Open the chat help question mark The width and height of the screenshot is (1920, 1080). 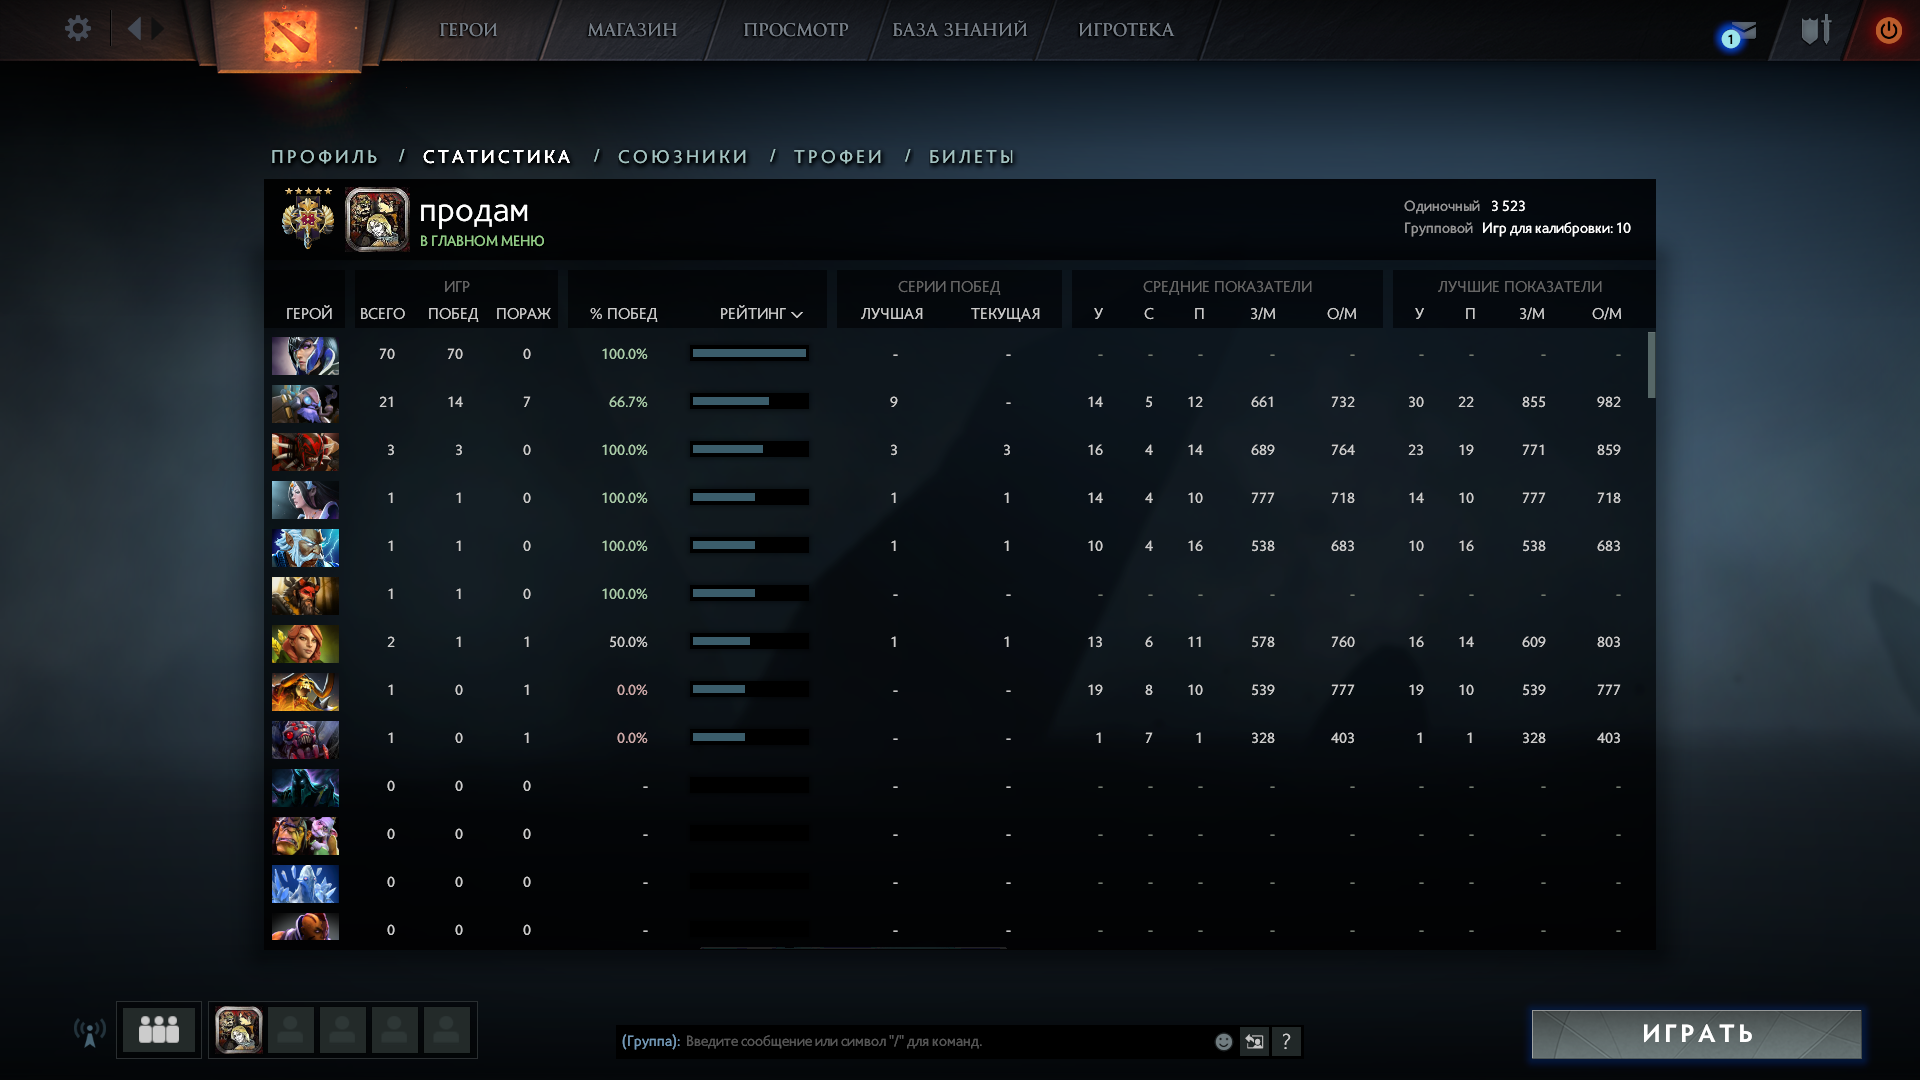[1286, 1042]
